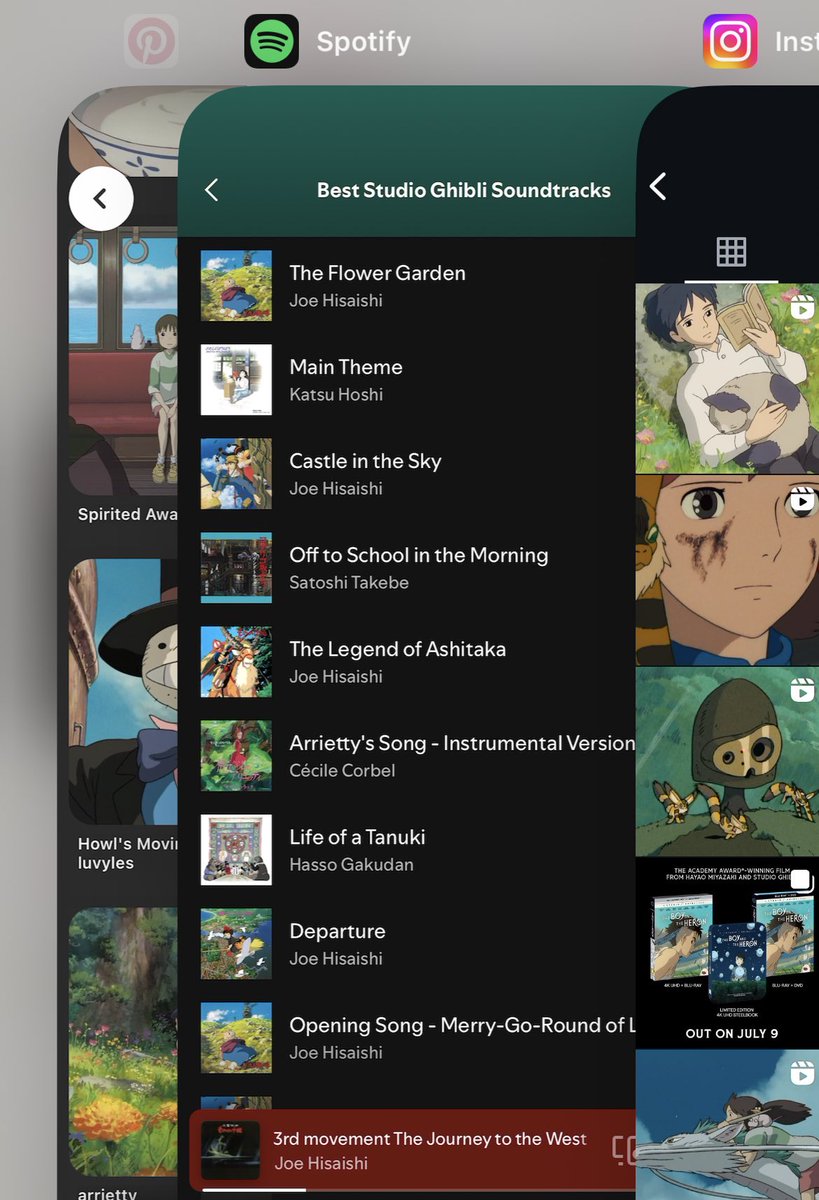Tap the Instagram back arrow
This screenshot has height=1200, width=819.
[658, 186]
